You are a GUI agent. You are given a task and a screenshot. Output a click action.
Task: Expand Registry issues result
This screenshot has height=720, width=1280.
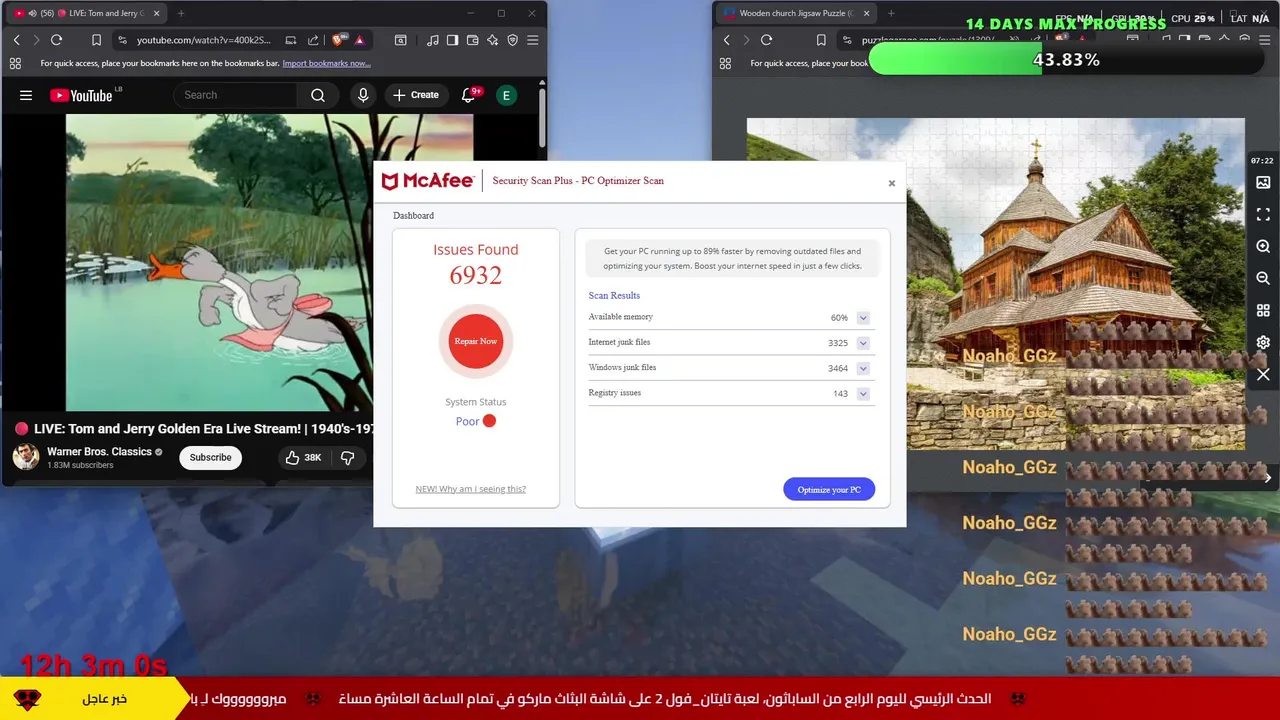point(862,394)
